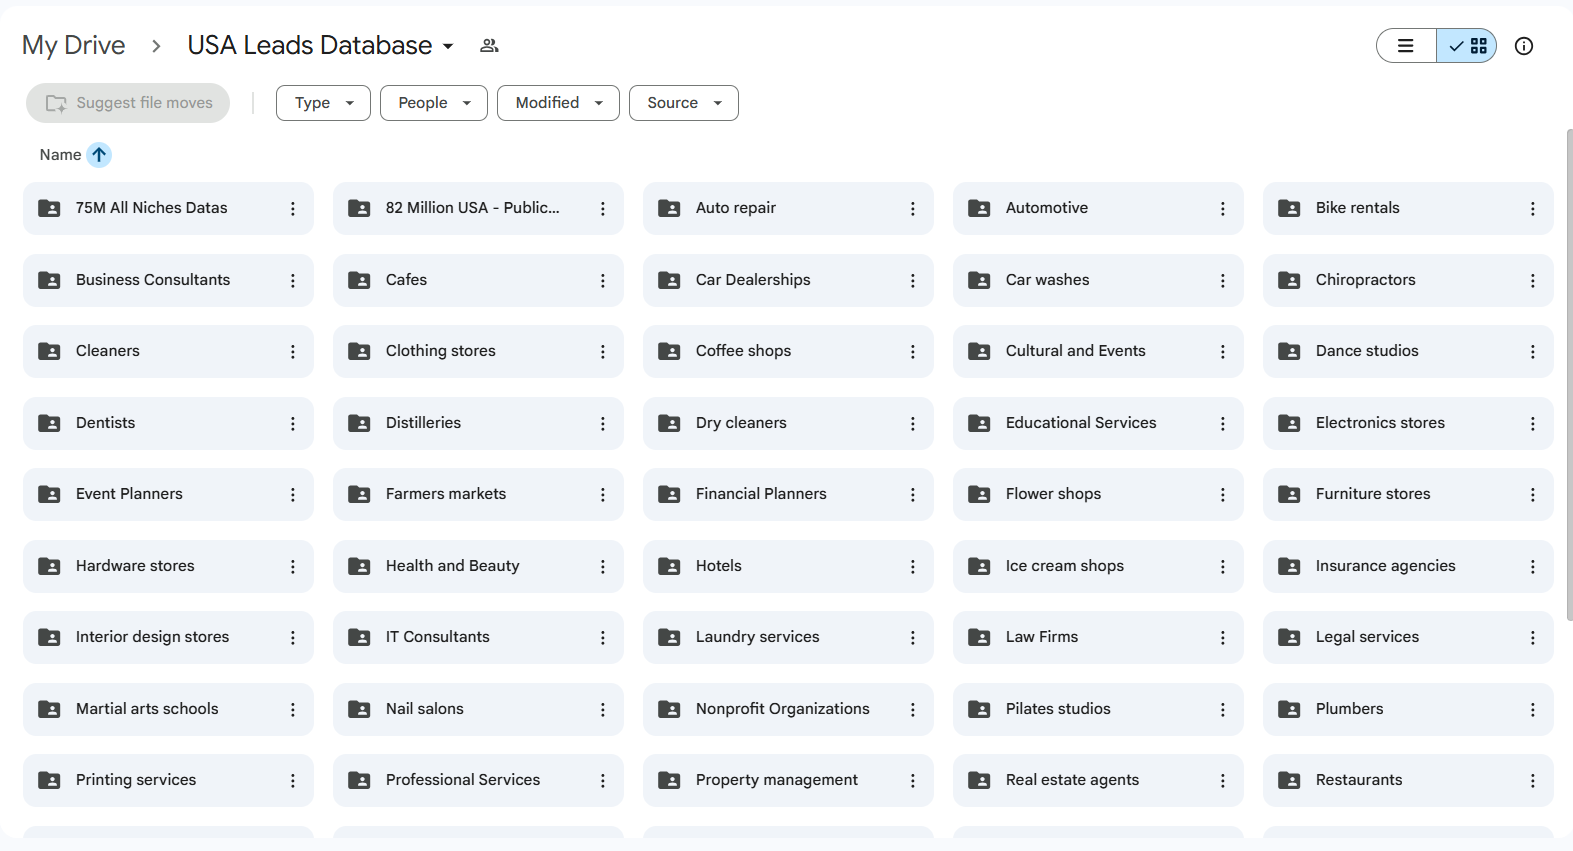Select the Professional Services folder
Viewport: 1573px width, 851px height.
pos(478,781)
